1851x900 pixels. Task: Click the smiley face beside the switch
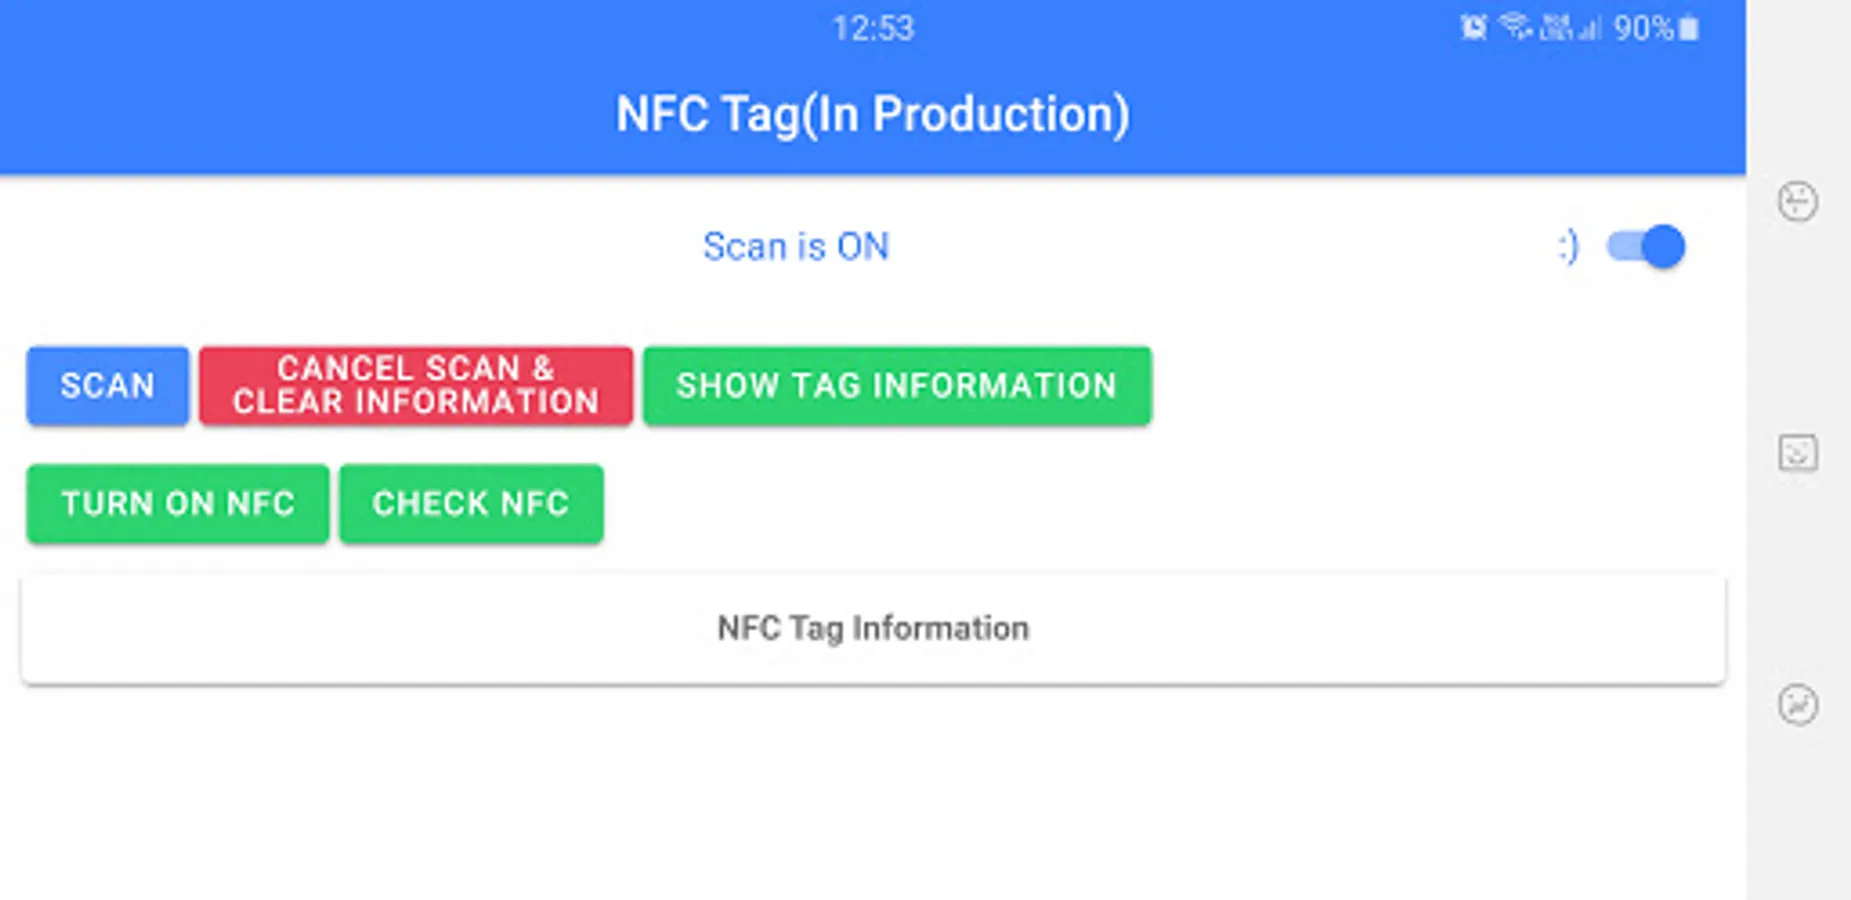(1568, 247)
